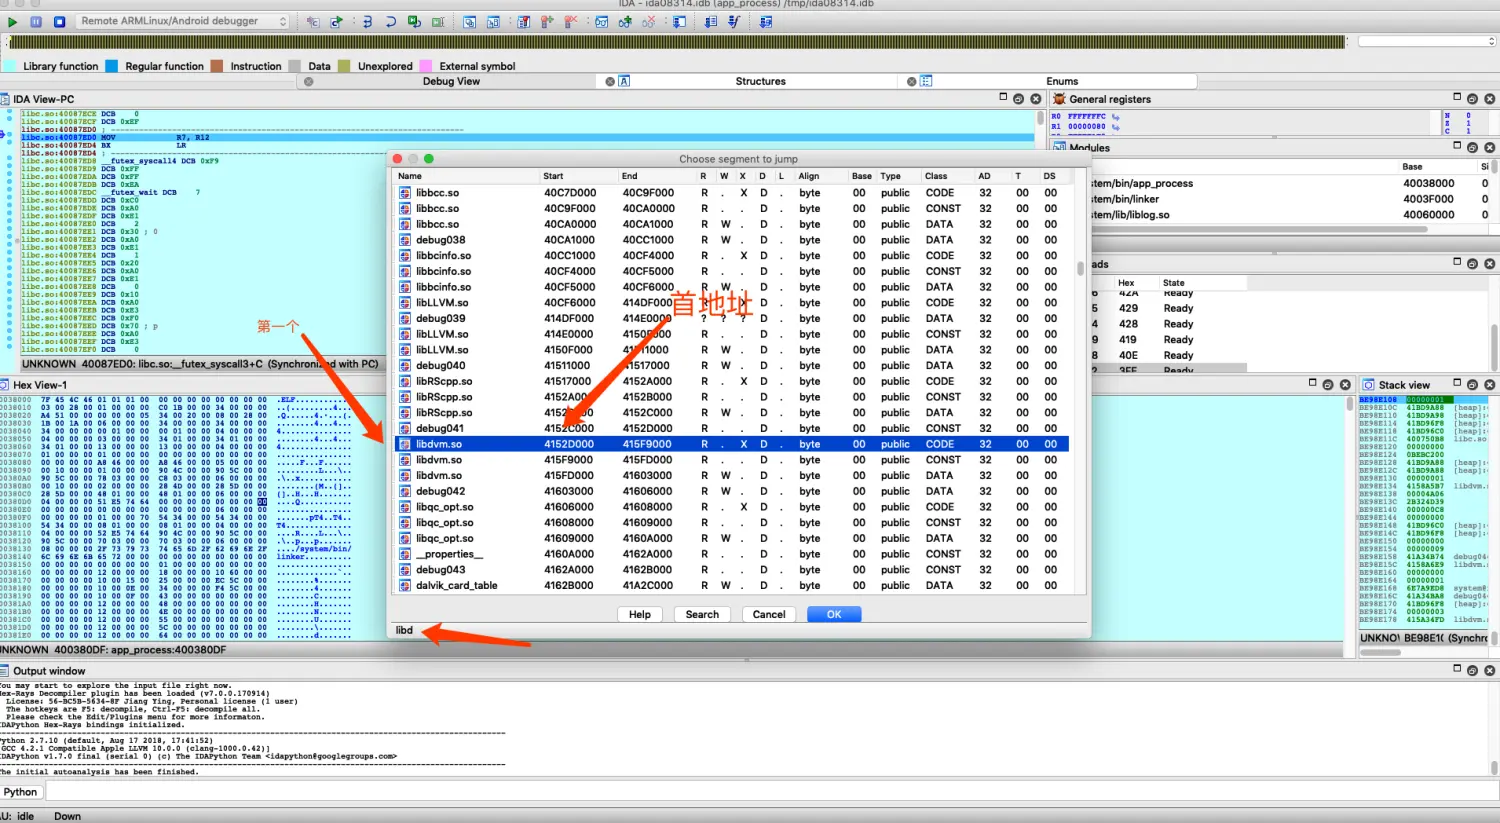Pause the debugged process
The width and height of the screenshot is (1500, 823).
[36, 21]
